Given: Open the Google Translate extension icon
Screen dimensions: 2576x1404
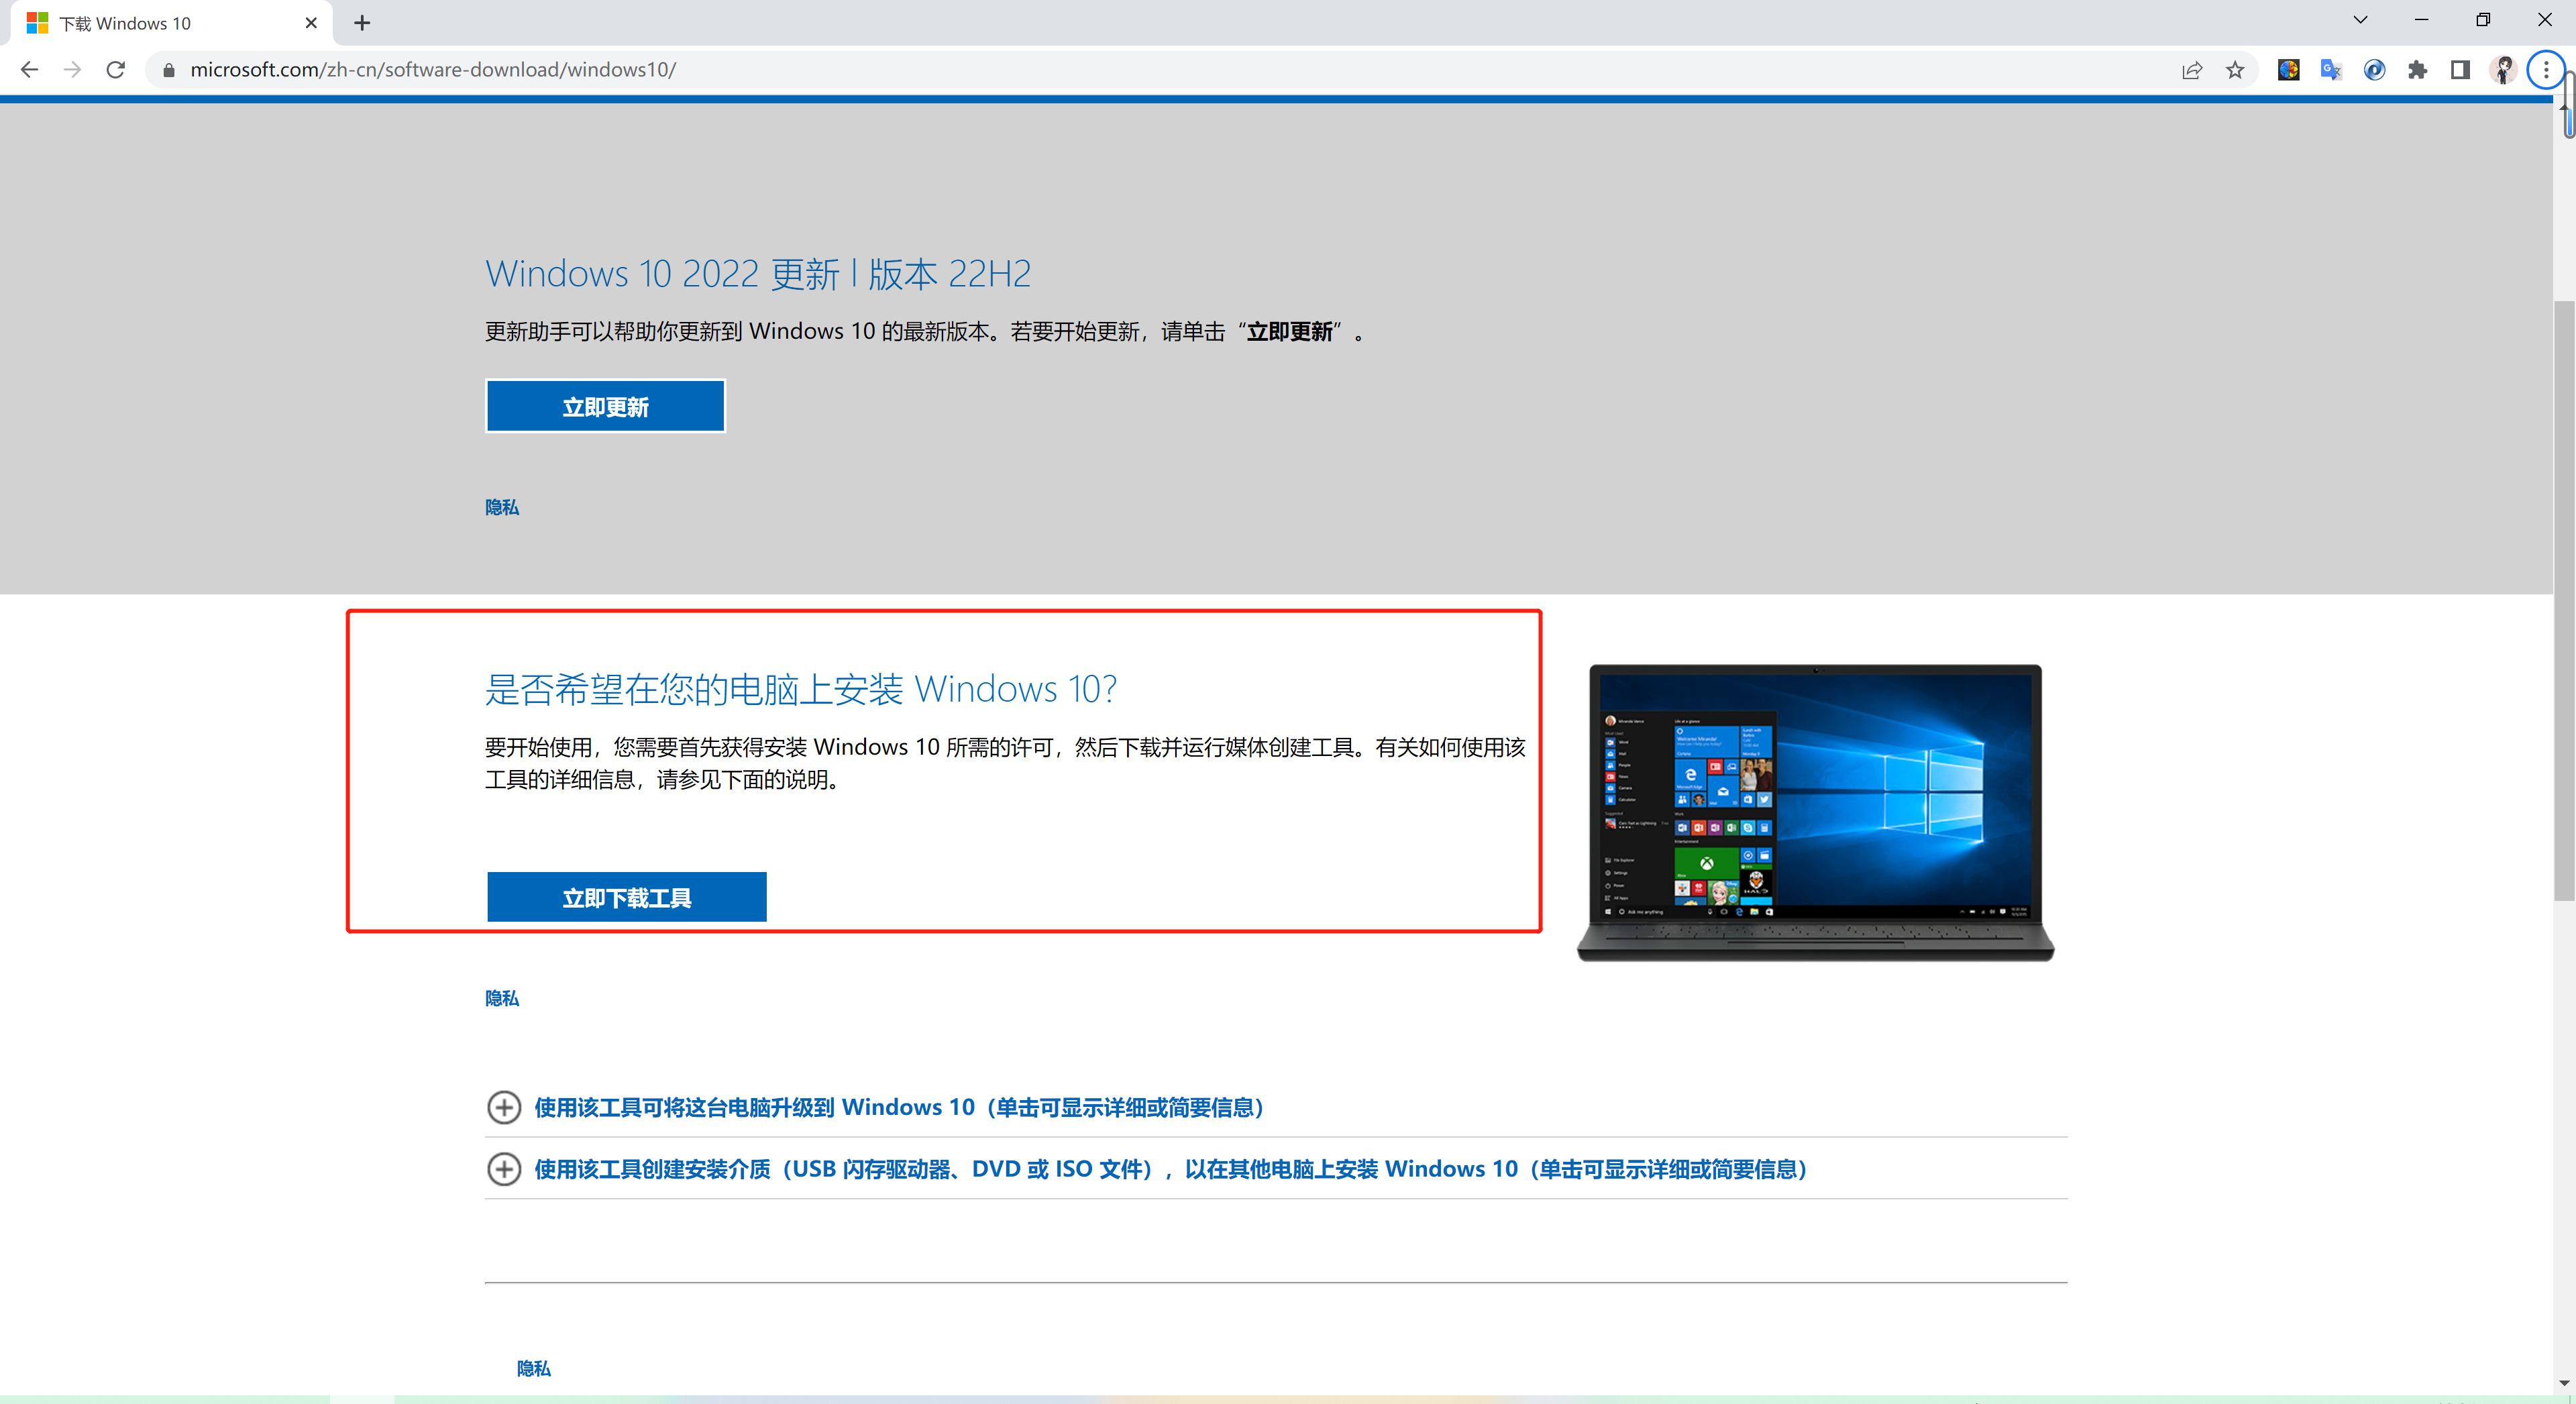Looking at the screenshot, I should coord(2331,69).
